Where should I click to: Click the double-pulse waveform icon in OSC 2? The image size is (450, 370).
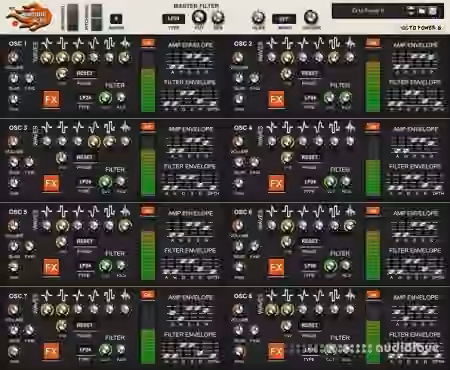[334, 43]
